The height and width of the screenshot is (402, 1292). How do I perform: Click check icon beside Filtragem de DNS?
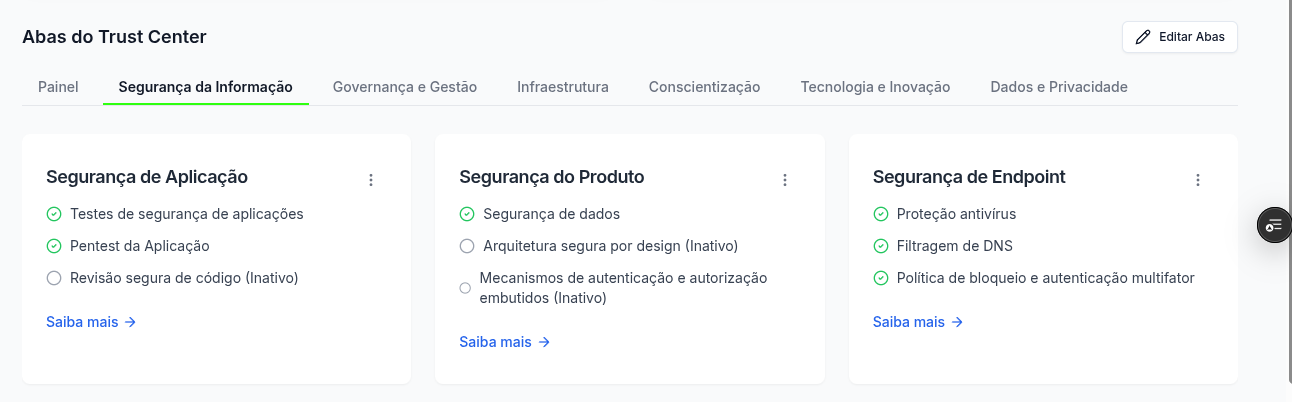[881, 246]
